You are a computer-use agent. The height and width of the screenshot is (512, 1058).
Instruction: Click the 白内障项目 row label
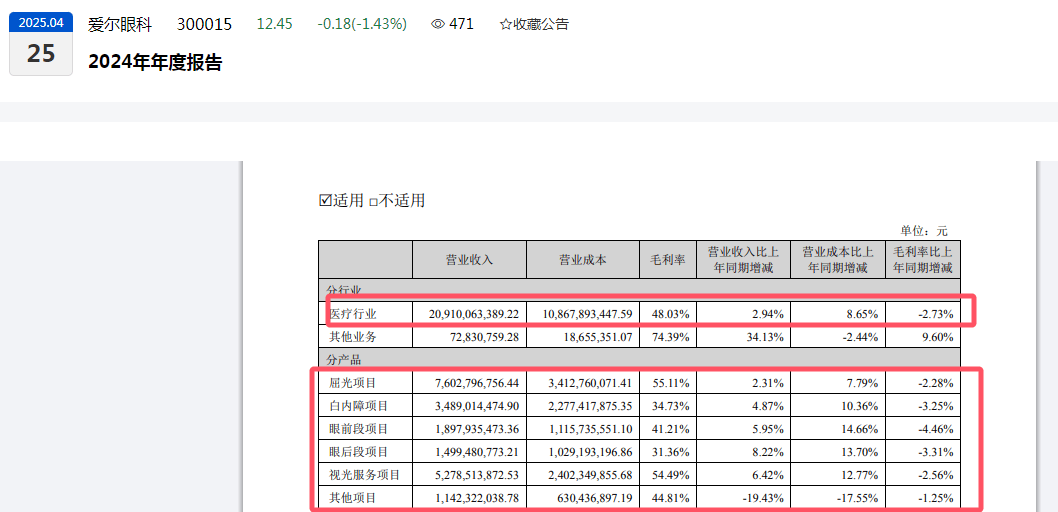[359, 406]
